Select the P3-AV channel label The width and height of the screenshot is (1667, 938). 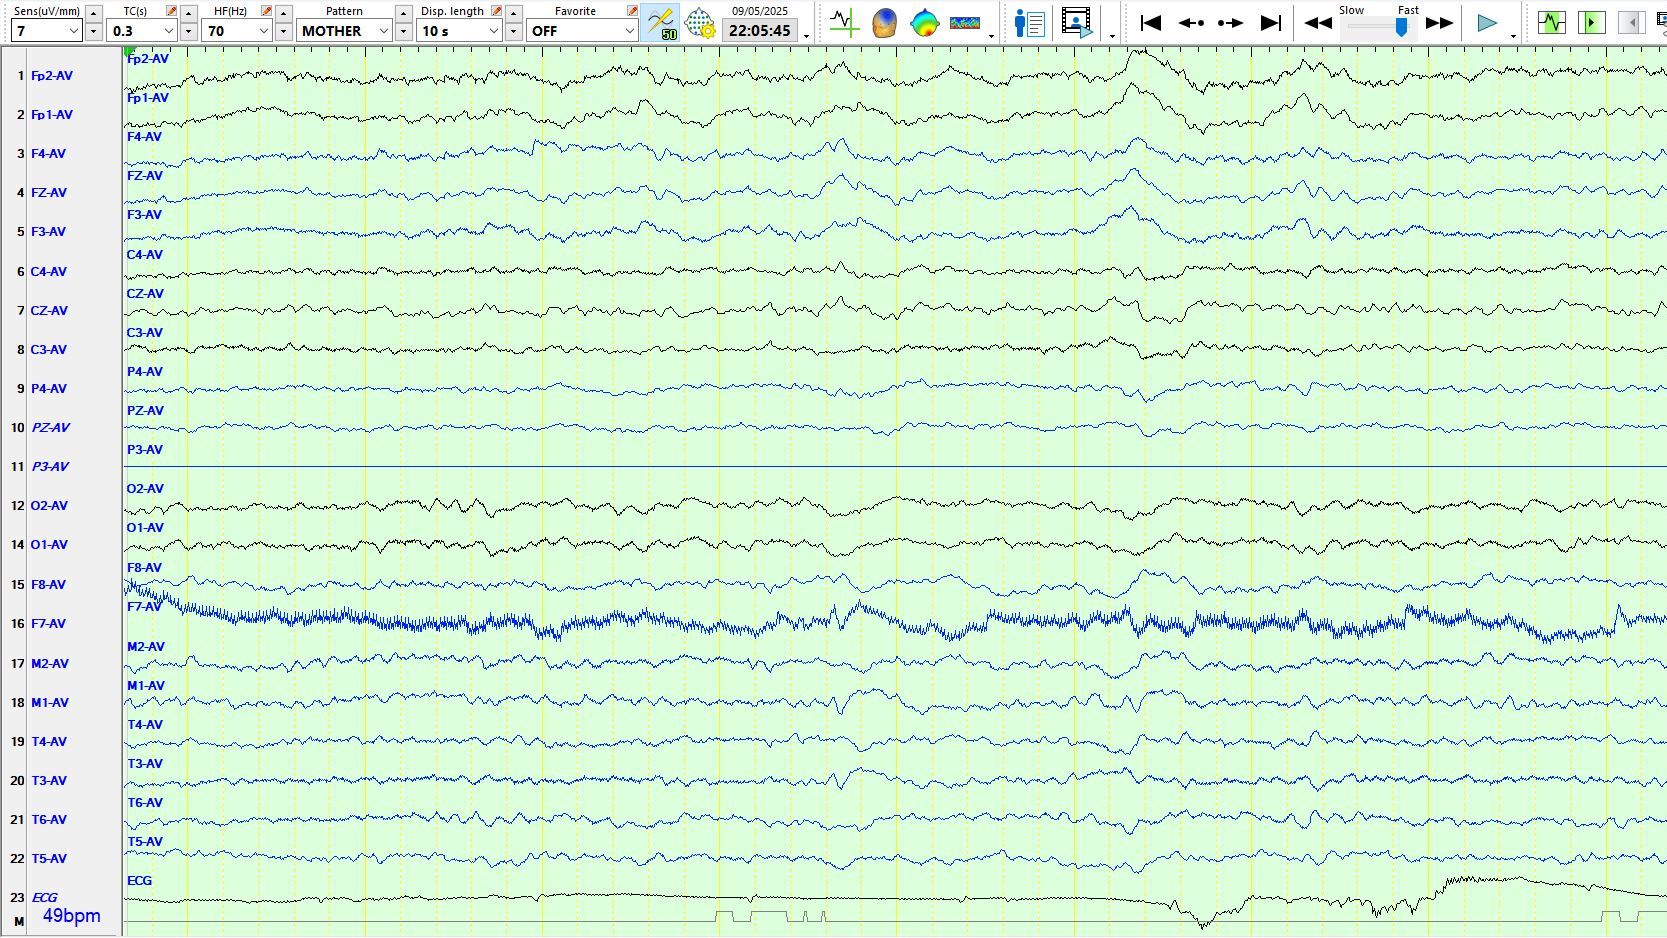pyautogui.click(x=50, y=467)
